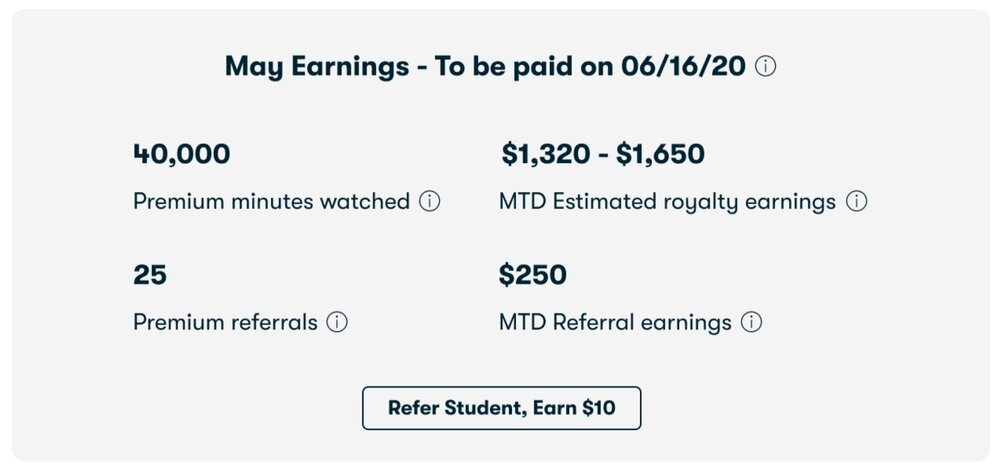
Task: Click the 40,000 minutes figure
Action: coord(181,155)
